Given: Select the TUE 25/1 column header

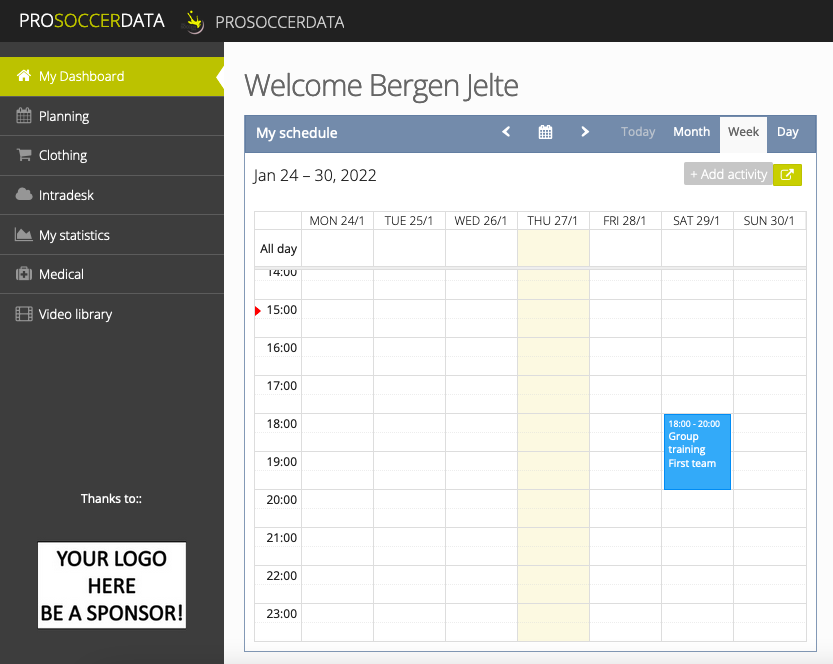Looking at the screenshot, I should (409, 221).
